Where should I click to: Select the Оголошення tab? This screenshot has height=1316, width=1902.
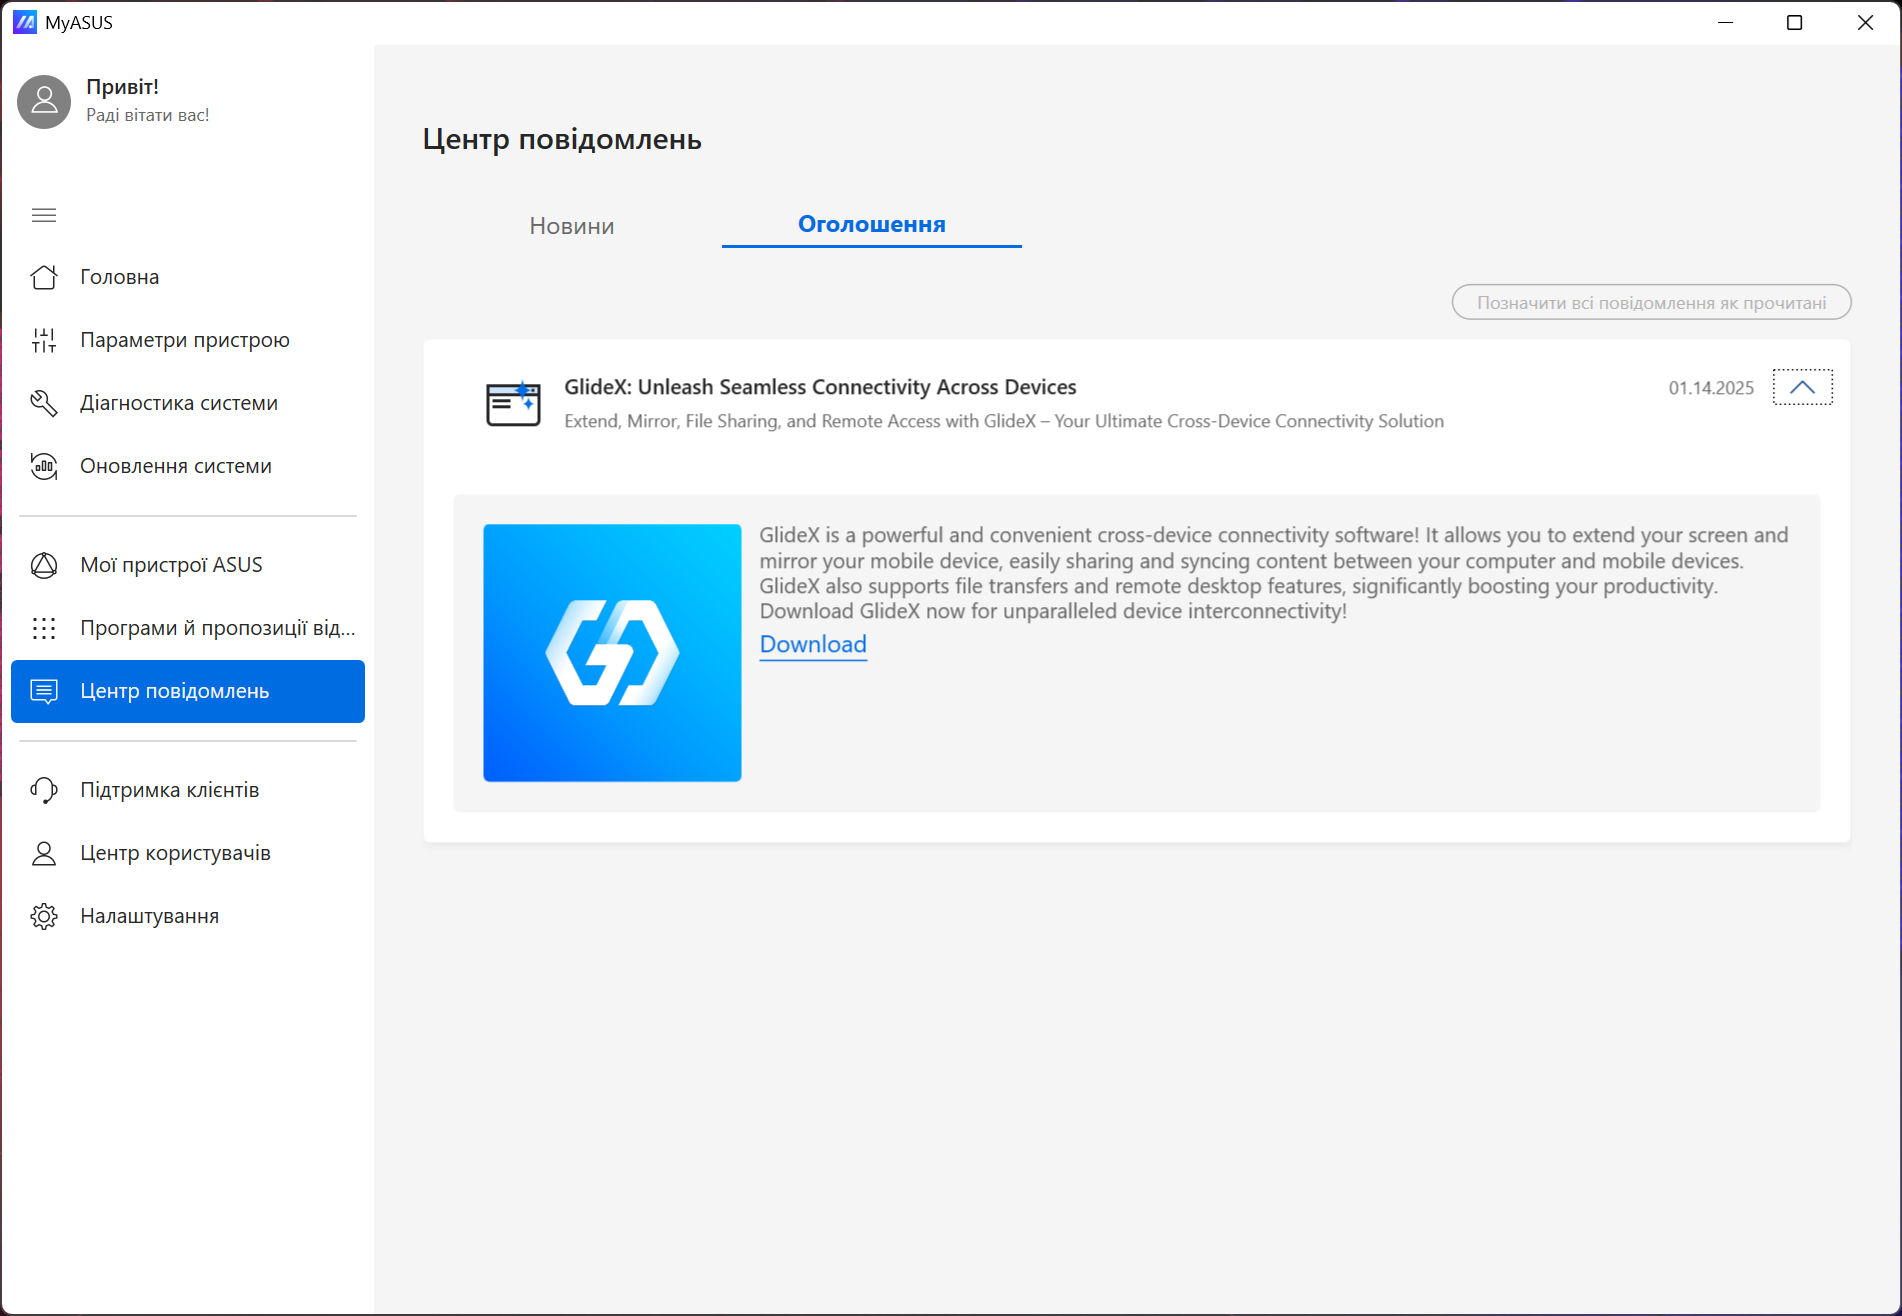[x=872, y=224]
